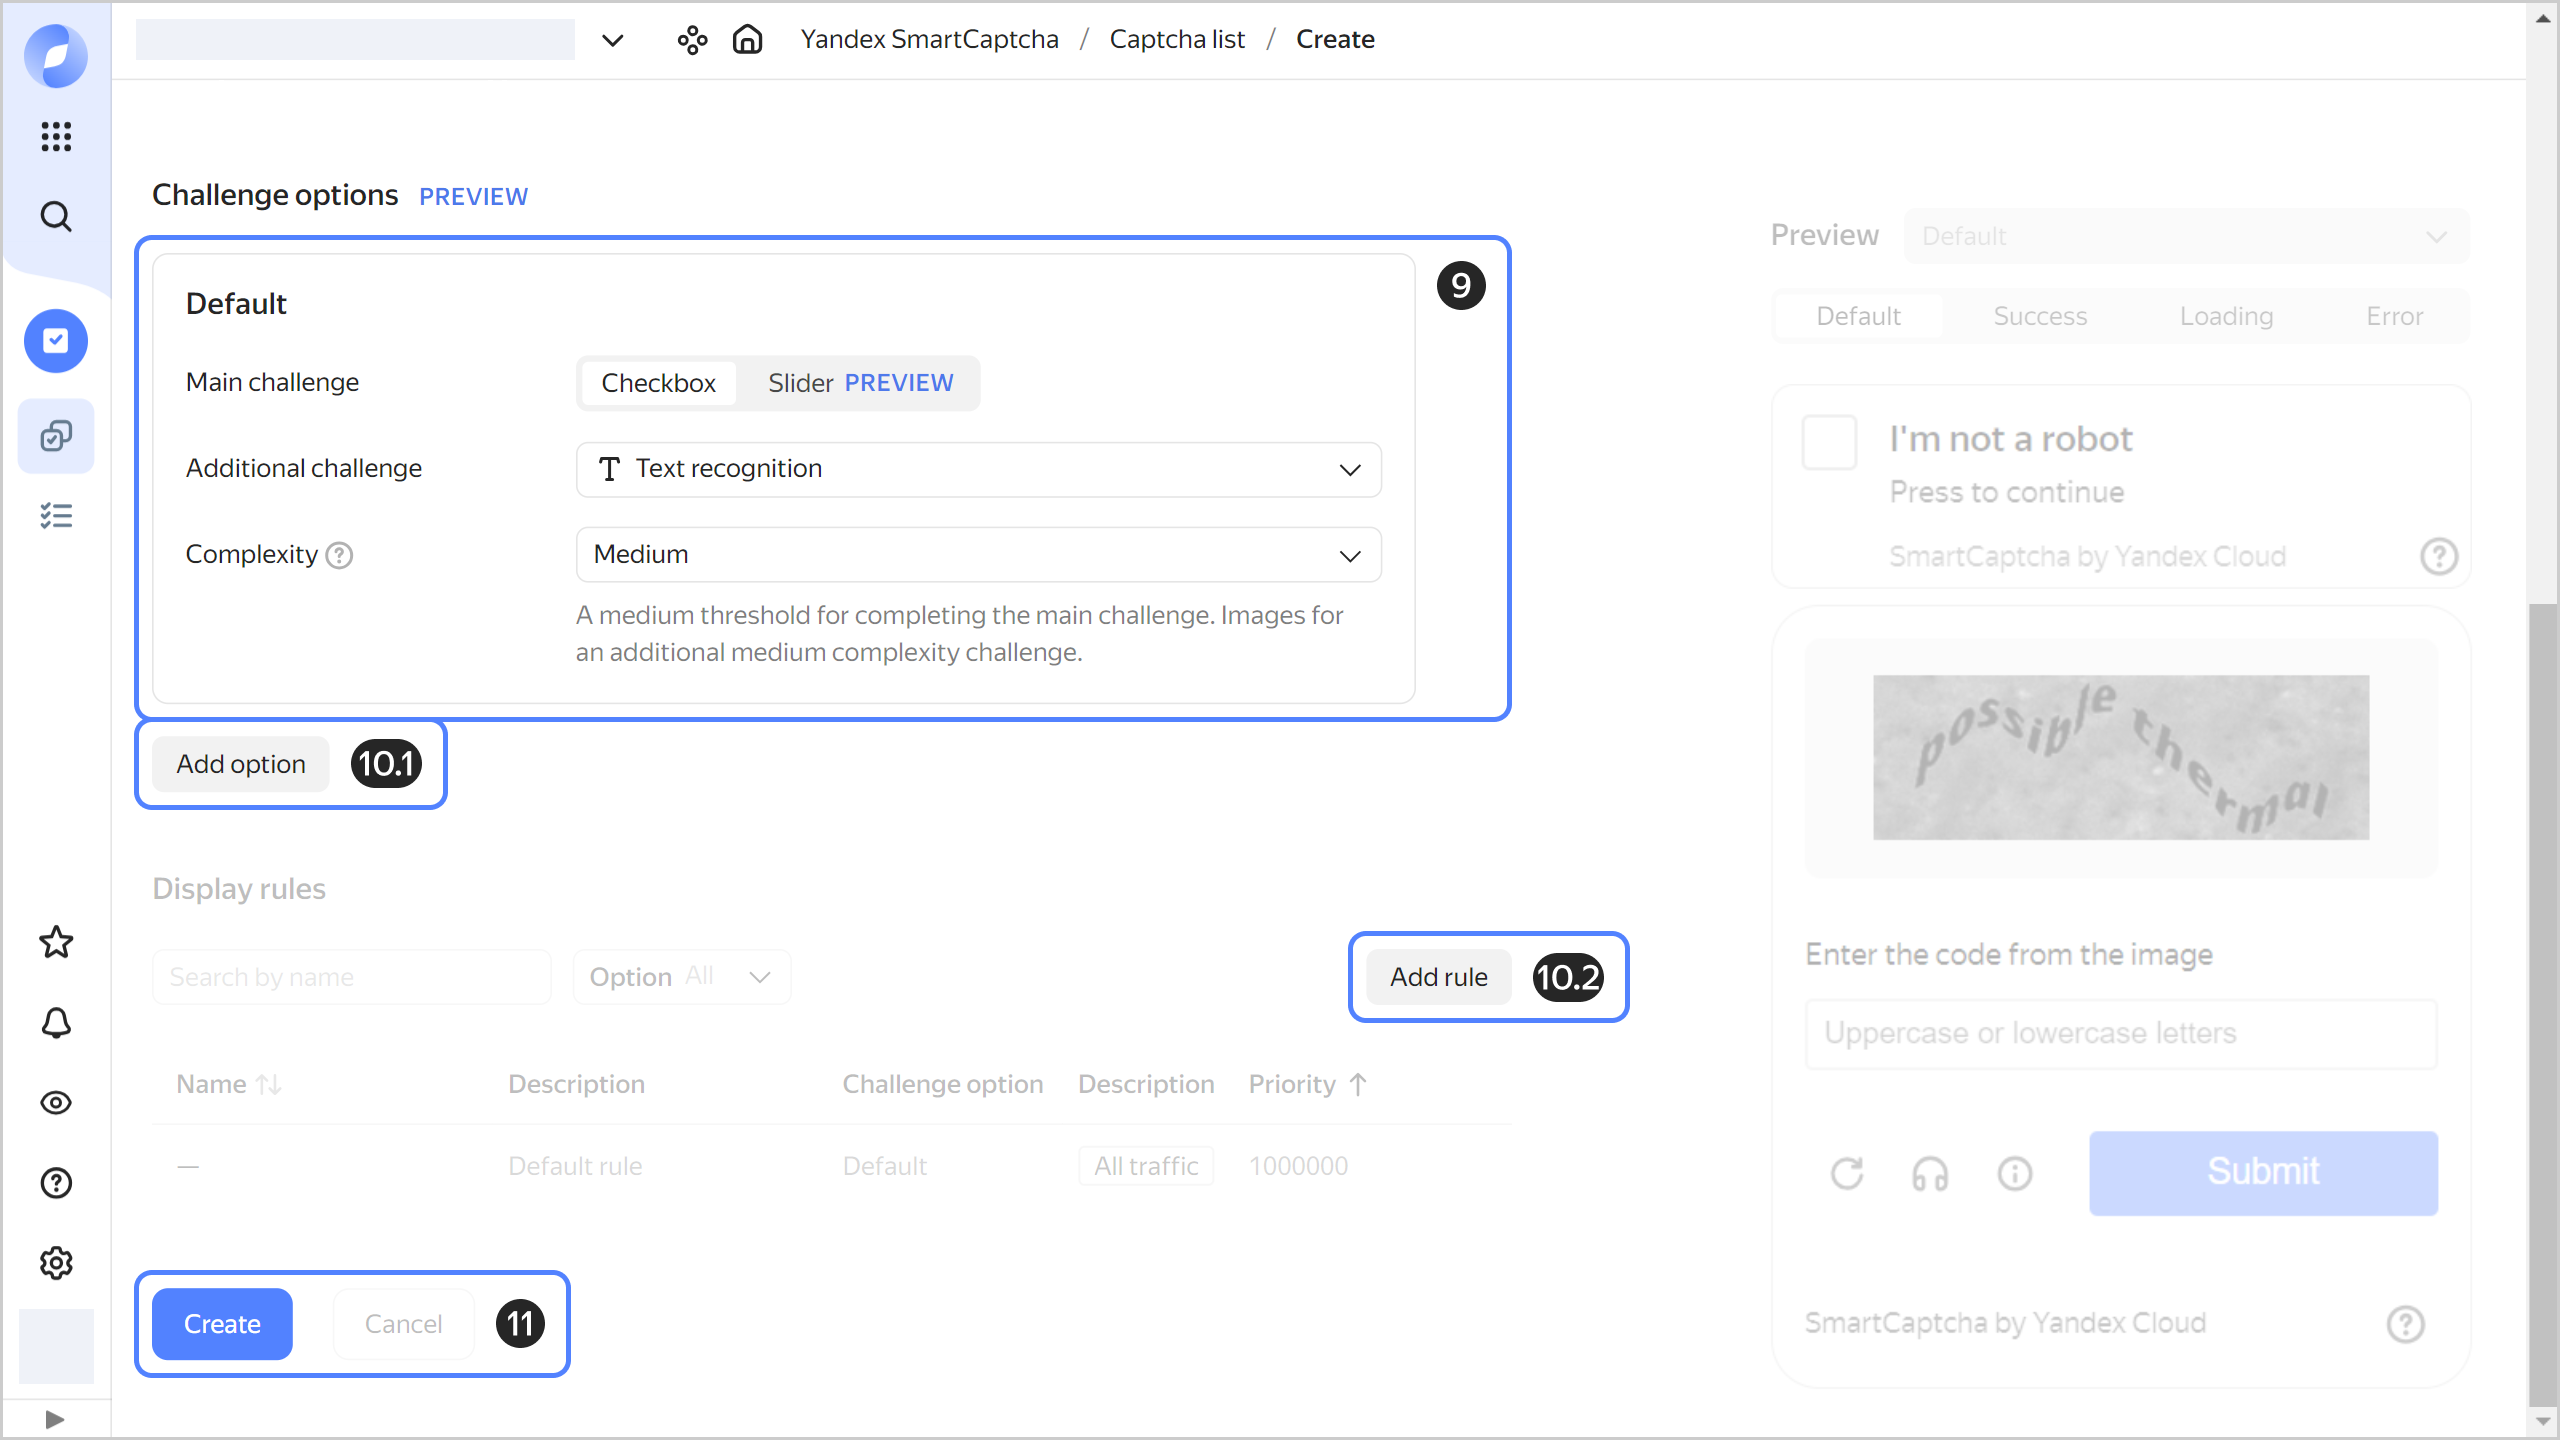
Task: Open settings gear icon in sidebar
Action: point(56,1263)
